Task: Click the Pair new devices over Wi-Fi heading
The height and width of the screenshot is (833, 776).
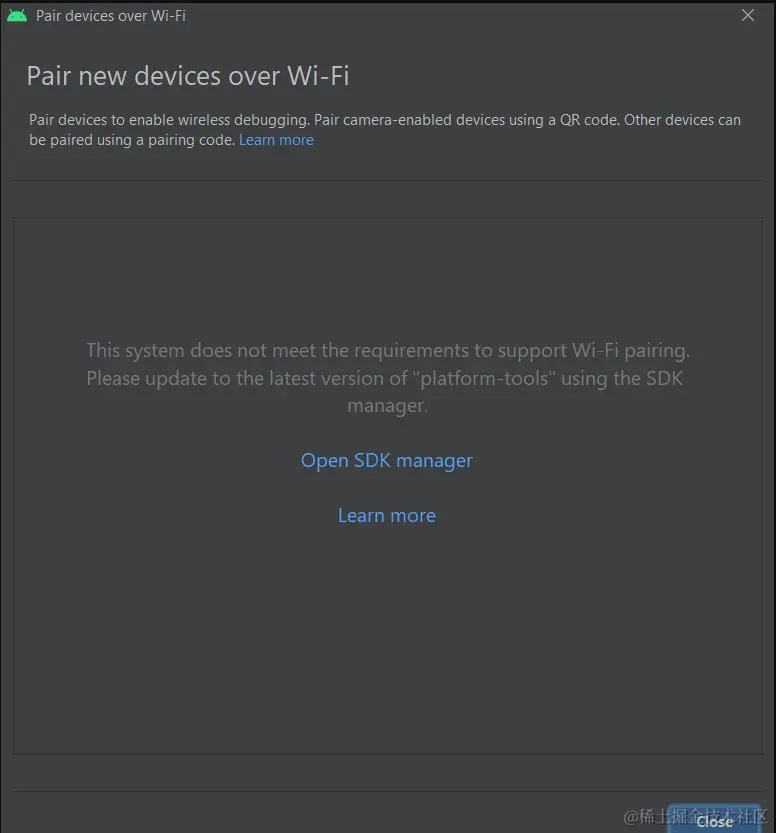Action: [188, 76]
